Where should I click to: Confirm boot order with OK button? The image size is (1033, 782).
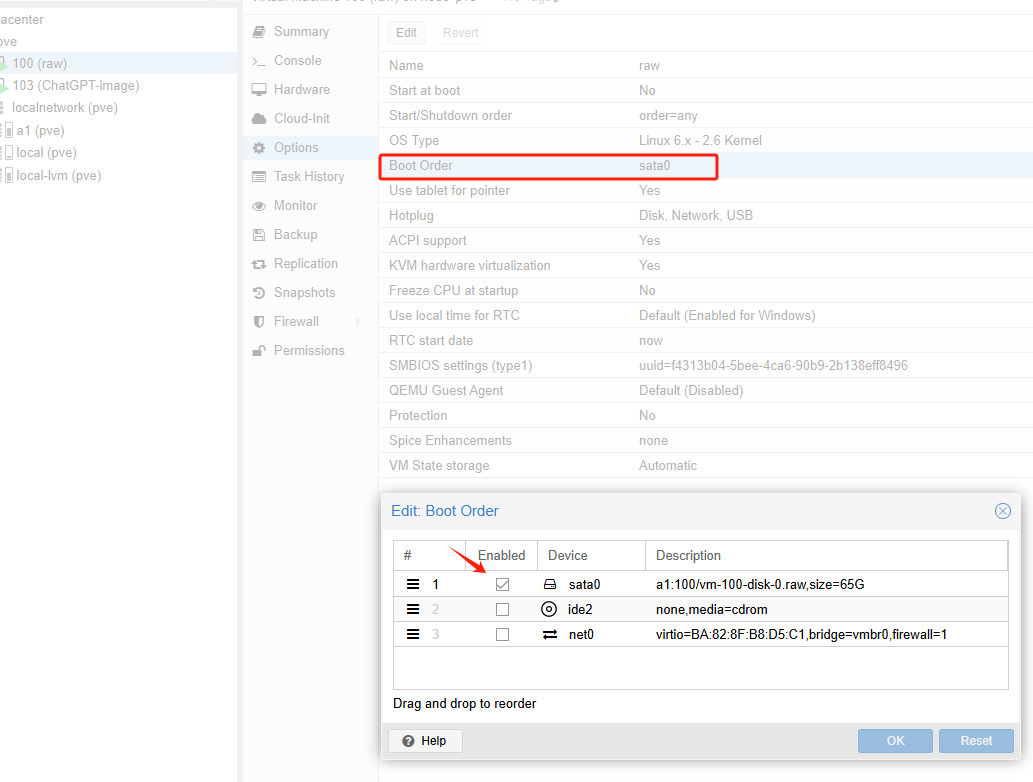pos(895,741)
